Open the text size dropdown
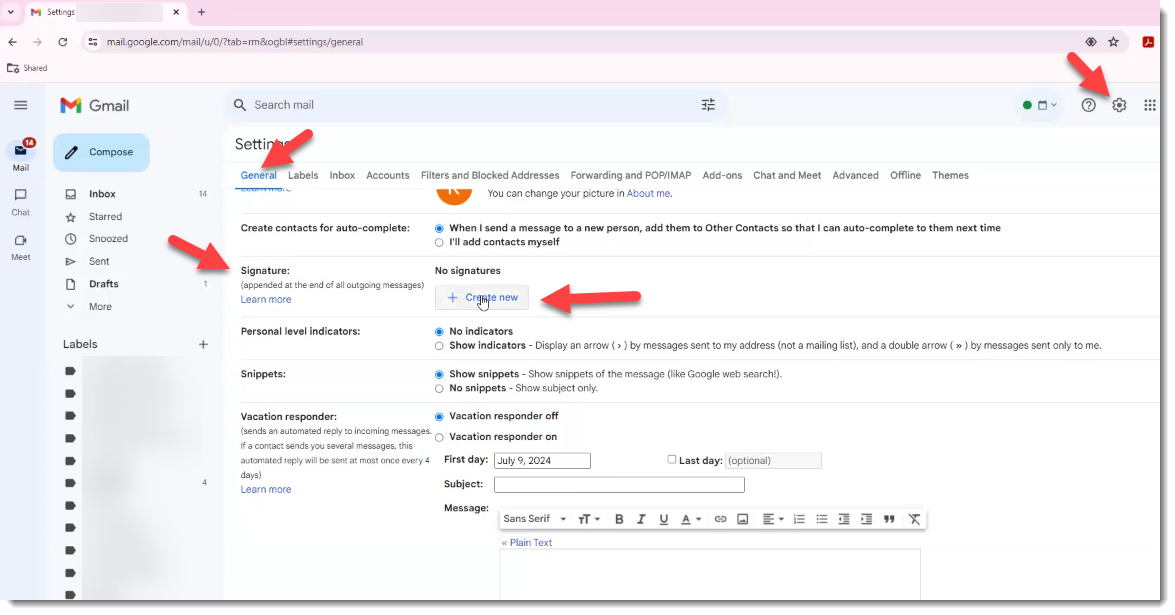The width and height of the screenshot is (1175, 615). (x=589, y=519)
